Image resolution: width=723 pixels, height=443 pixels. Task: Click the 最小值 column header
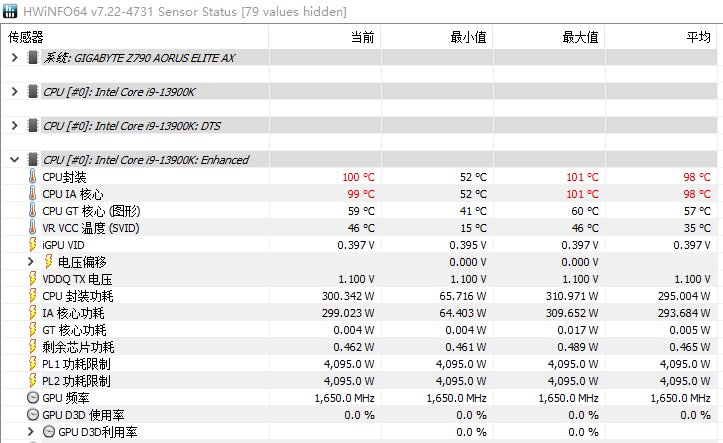437,37
